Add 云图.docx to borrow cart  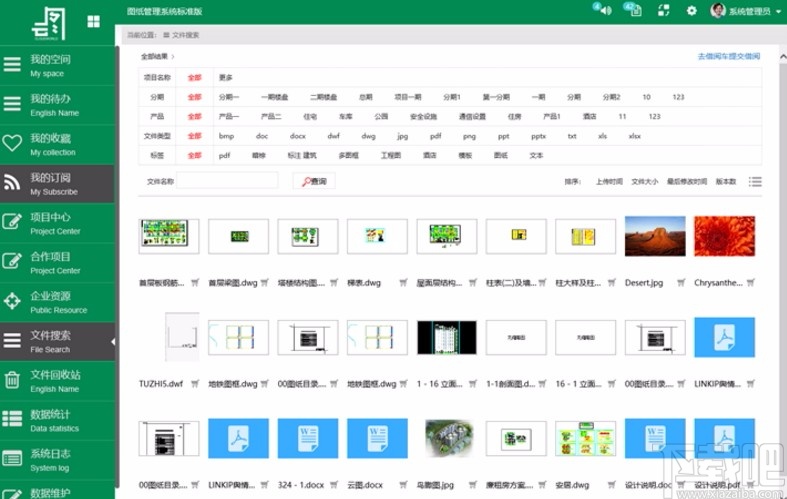pos(403,485)
